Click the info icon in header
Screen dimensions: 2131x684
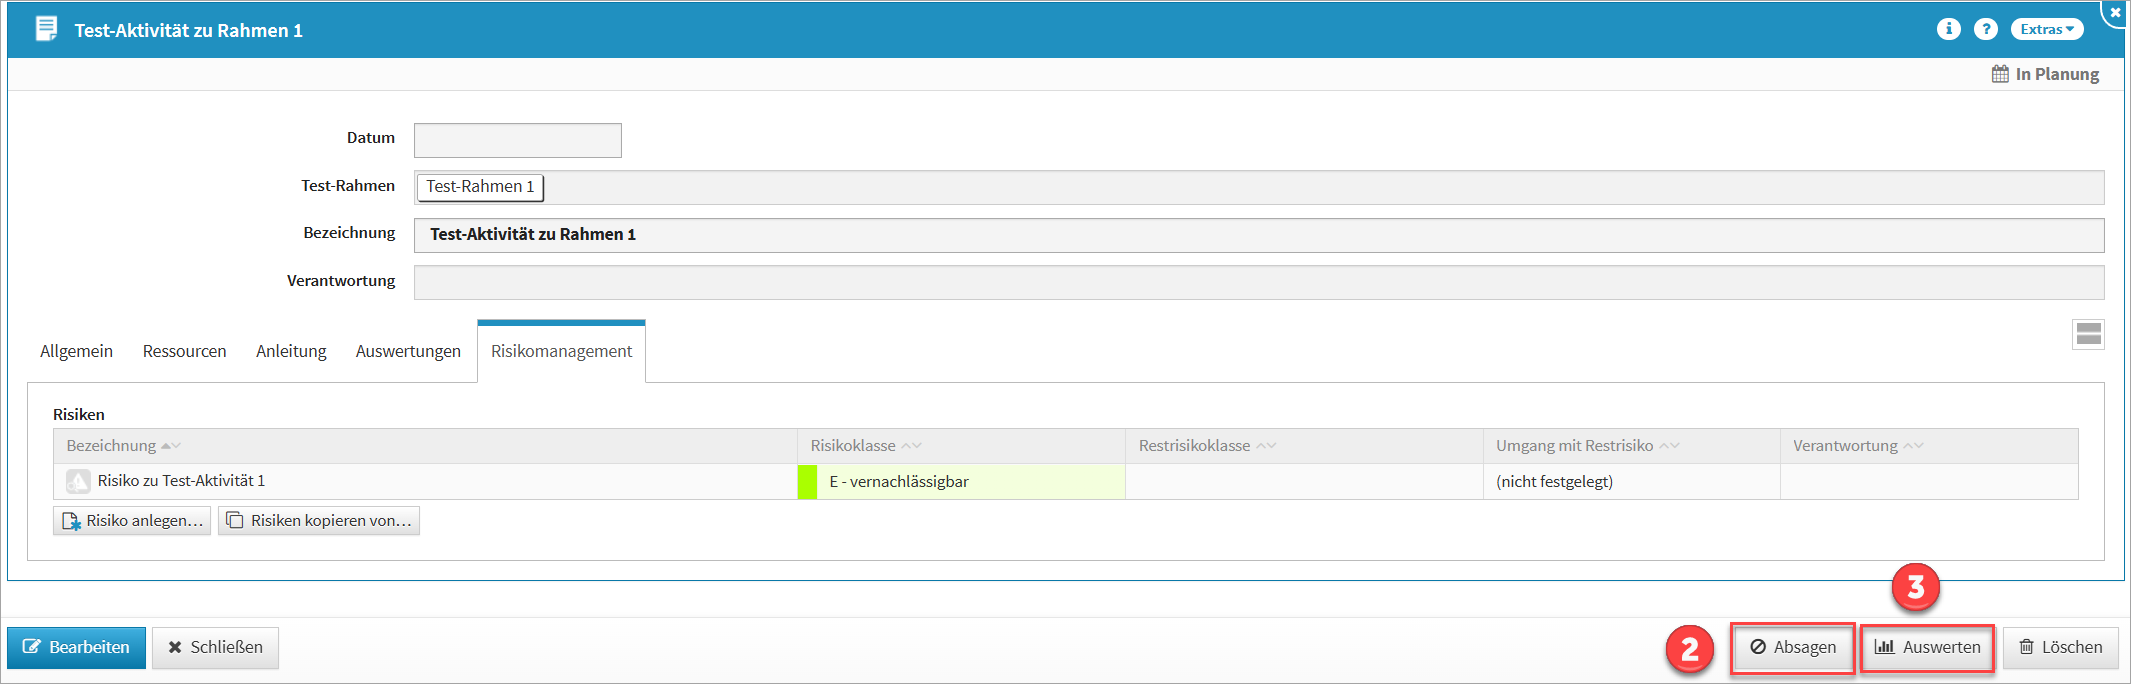click(x=1948, y=29)
